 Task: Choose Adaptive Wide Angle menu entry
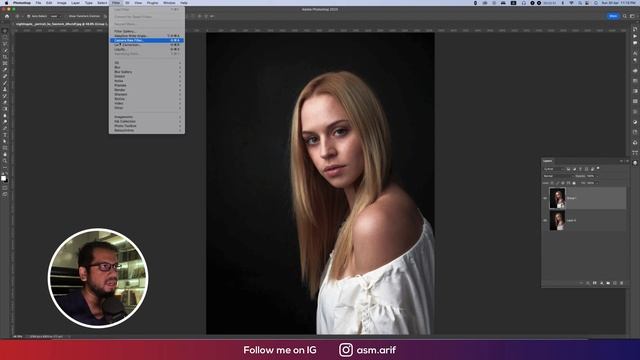147,36
